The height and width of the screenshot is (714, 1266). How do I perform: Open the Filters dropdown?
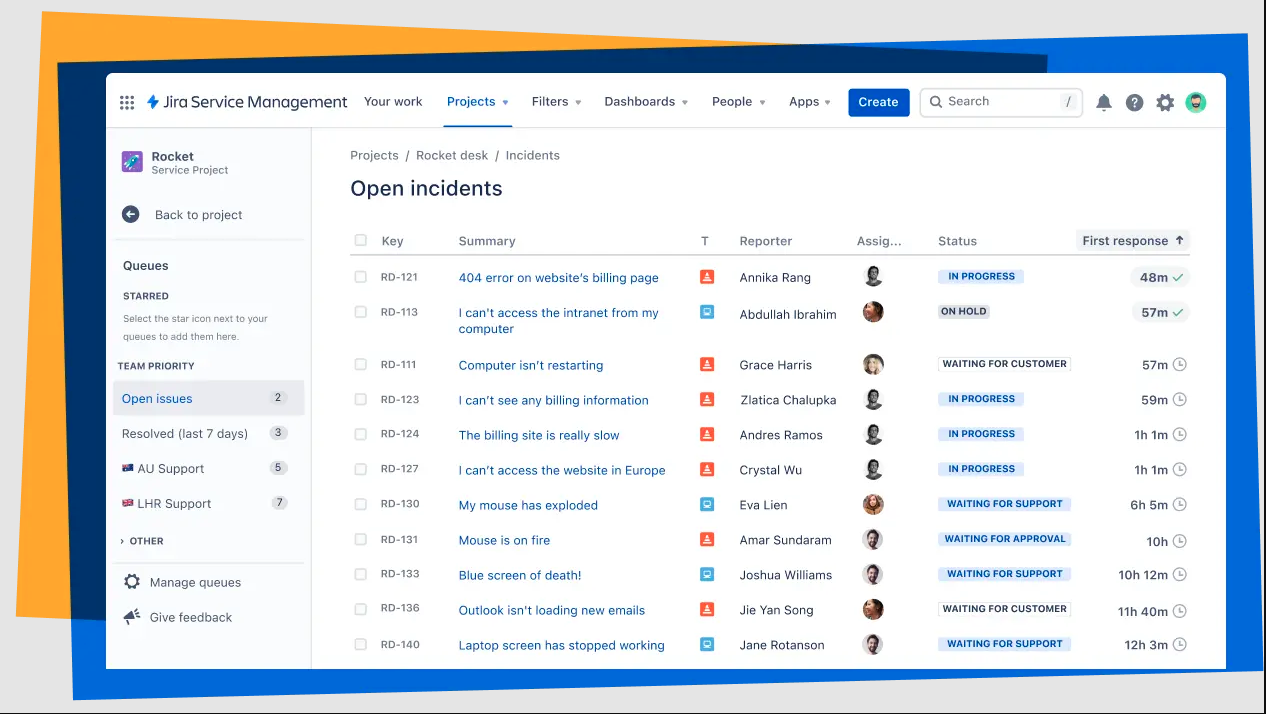[x=556, y=102]
